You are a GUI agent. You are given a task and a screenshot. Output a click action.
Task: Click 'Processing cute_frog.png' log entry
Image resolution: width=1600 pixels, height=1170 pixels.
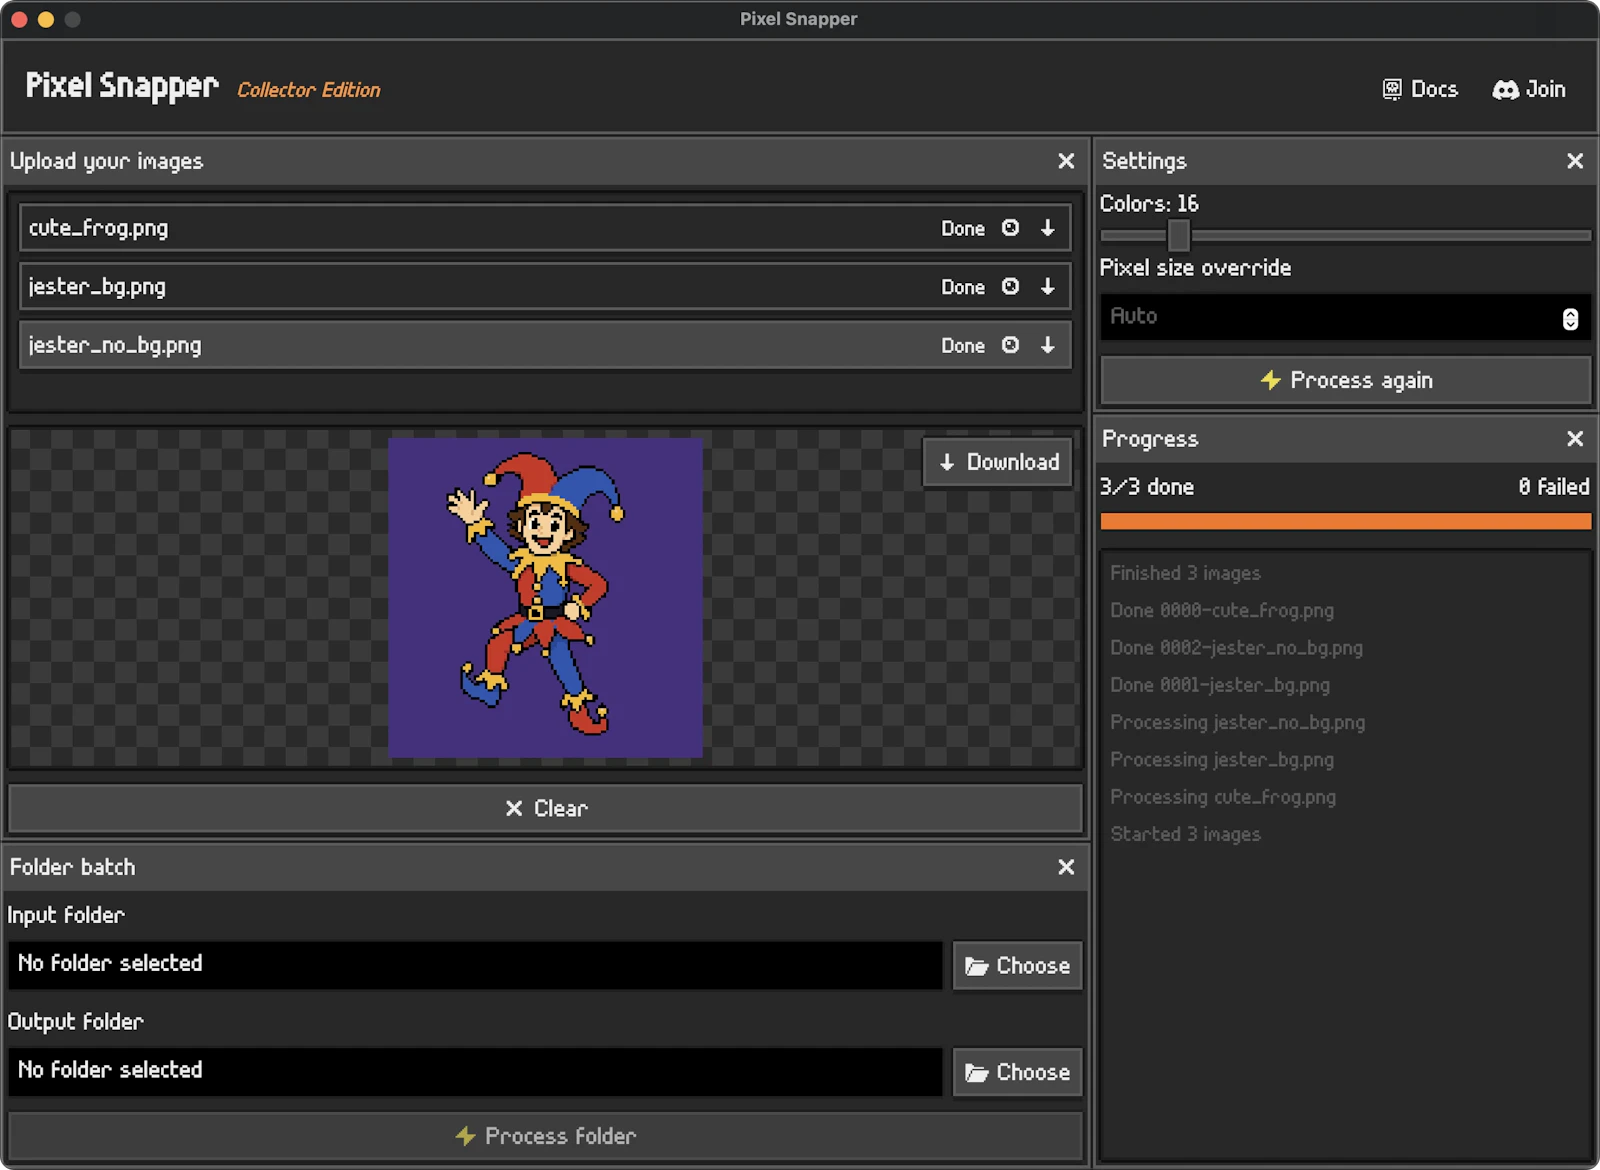(1222, 797)
